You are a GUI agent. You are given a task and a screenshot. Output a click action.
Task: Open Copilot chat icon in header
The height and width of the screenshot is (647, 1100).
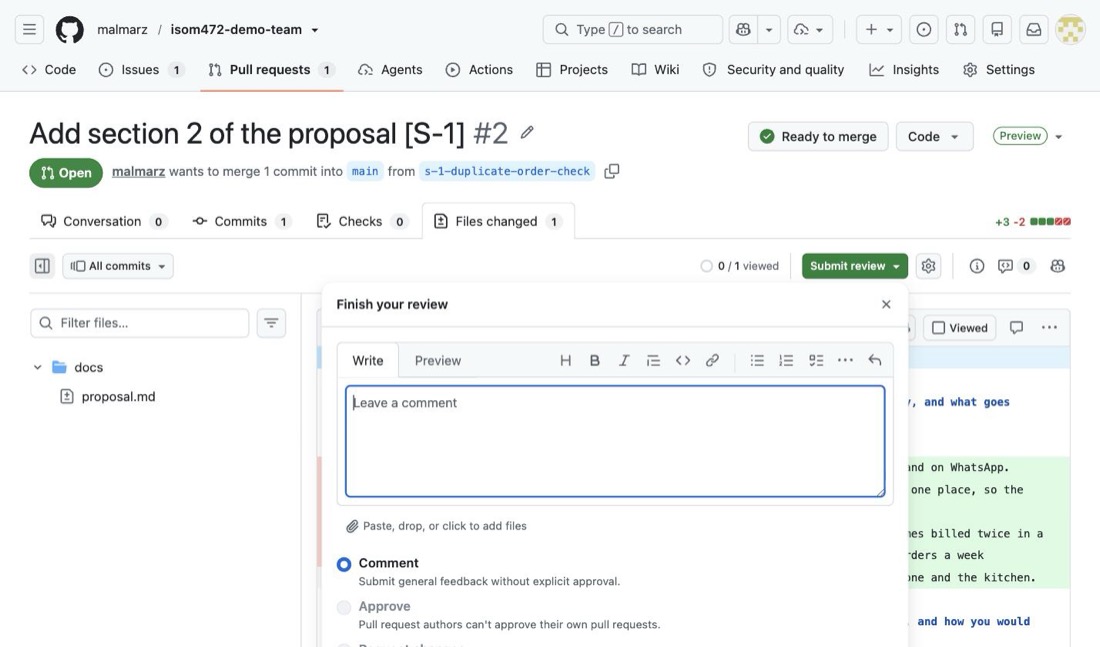pos(744,29)
